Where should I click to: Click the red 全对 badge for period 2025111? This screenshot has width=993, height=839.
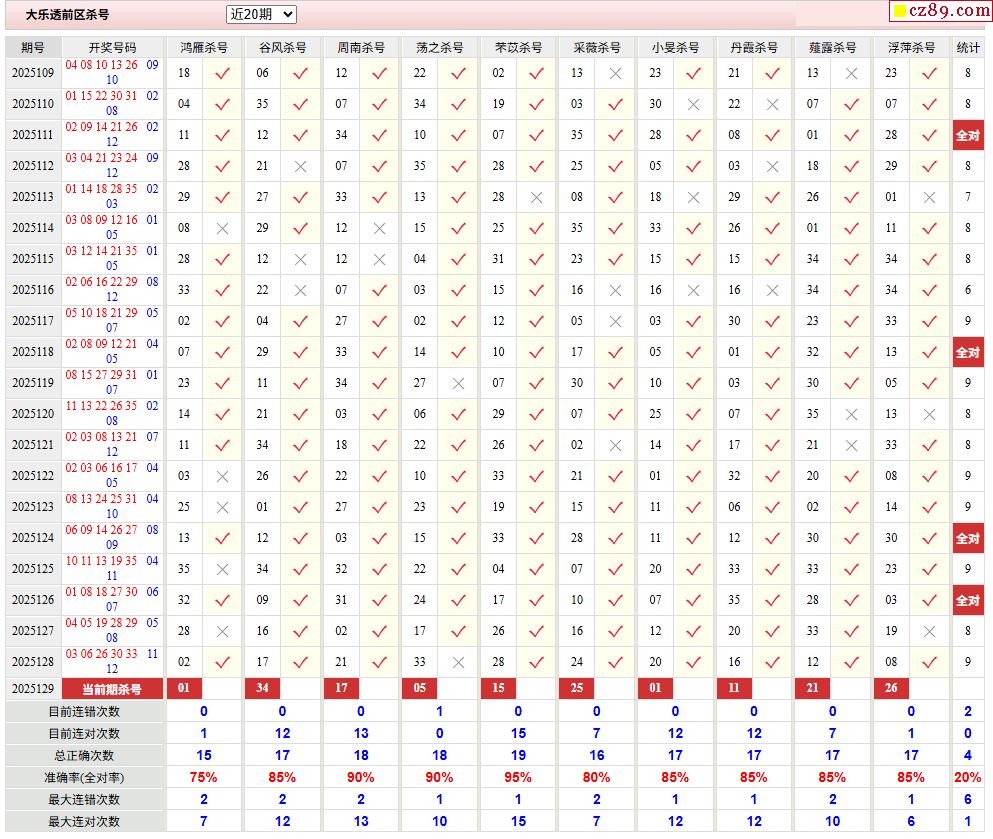pyautogui.click(x=968, y=135)
